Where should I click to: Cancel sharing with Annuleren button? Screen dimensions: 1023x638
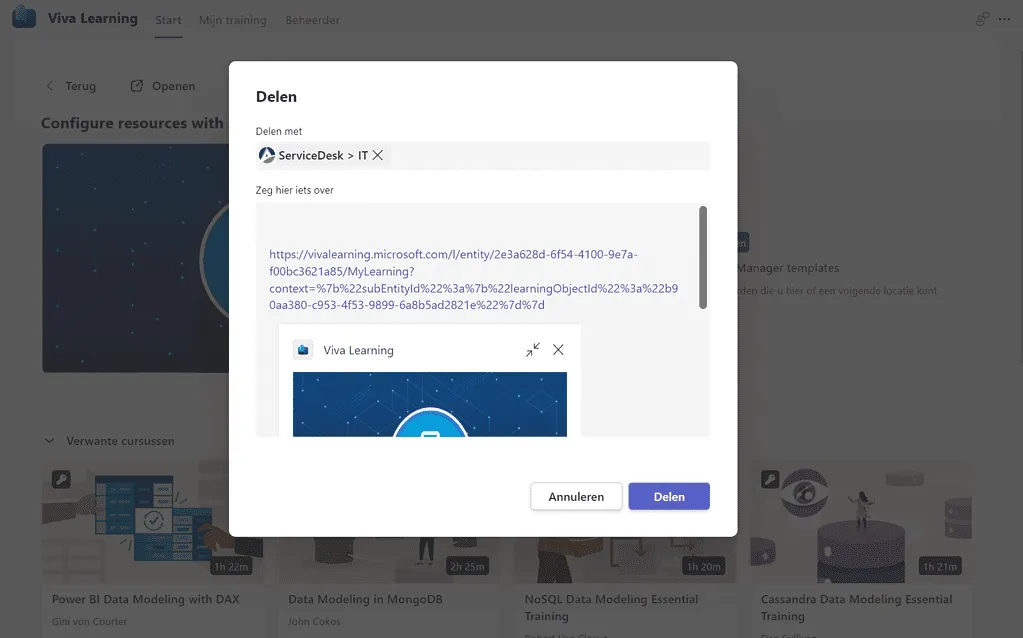(576, 496)
